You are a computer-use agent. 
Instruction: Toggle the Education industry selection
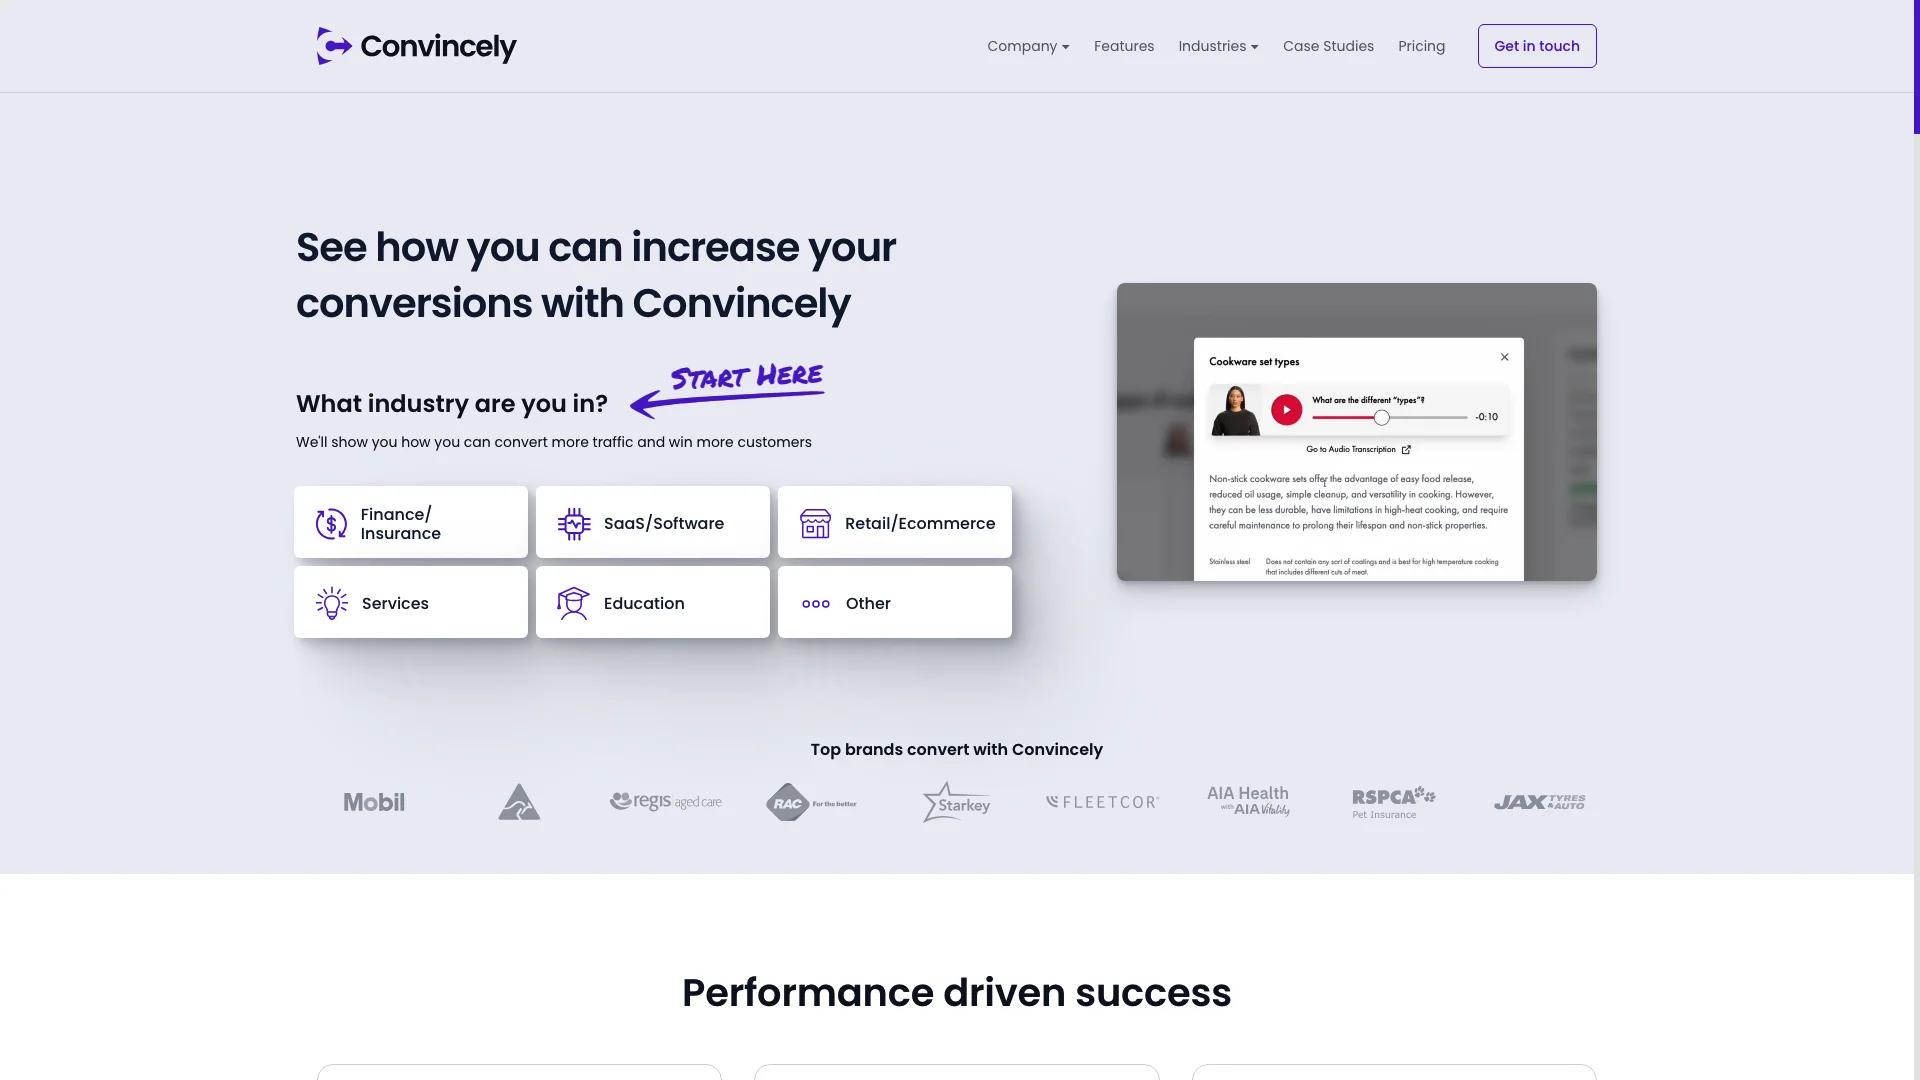(x=651, y=601)
